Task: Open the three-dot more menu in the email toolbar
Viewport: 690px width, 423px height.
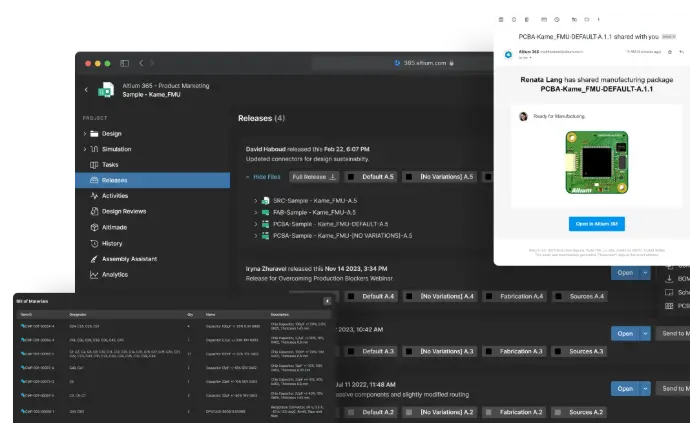Action: click(598, 19)
